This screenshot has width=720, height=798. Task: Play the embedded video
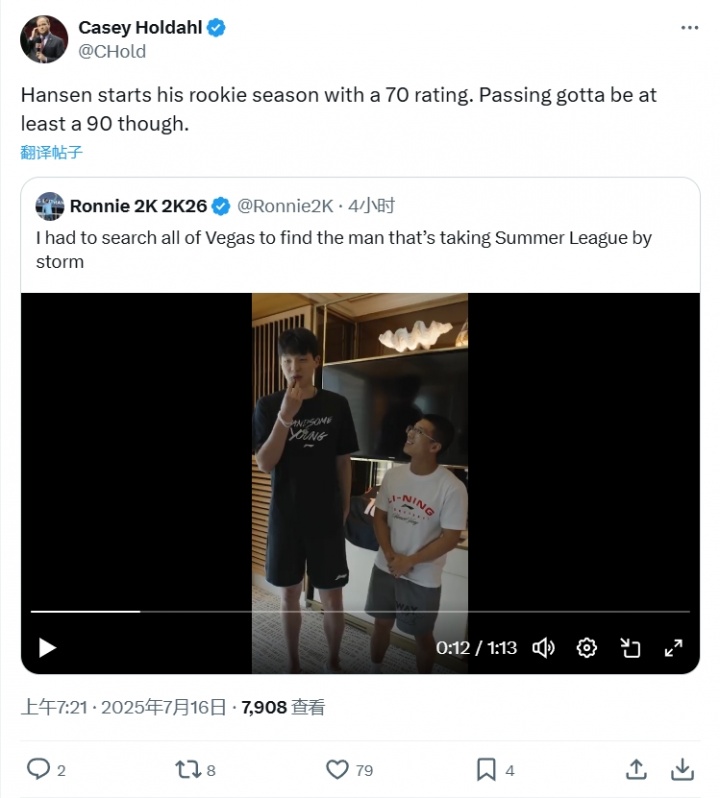pyautogui.click(x=47, y=647)
